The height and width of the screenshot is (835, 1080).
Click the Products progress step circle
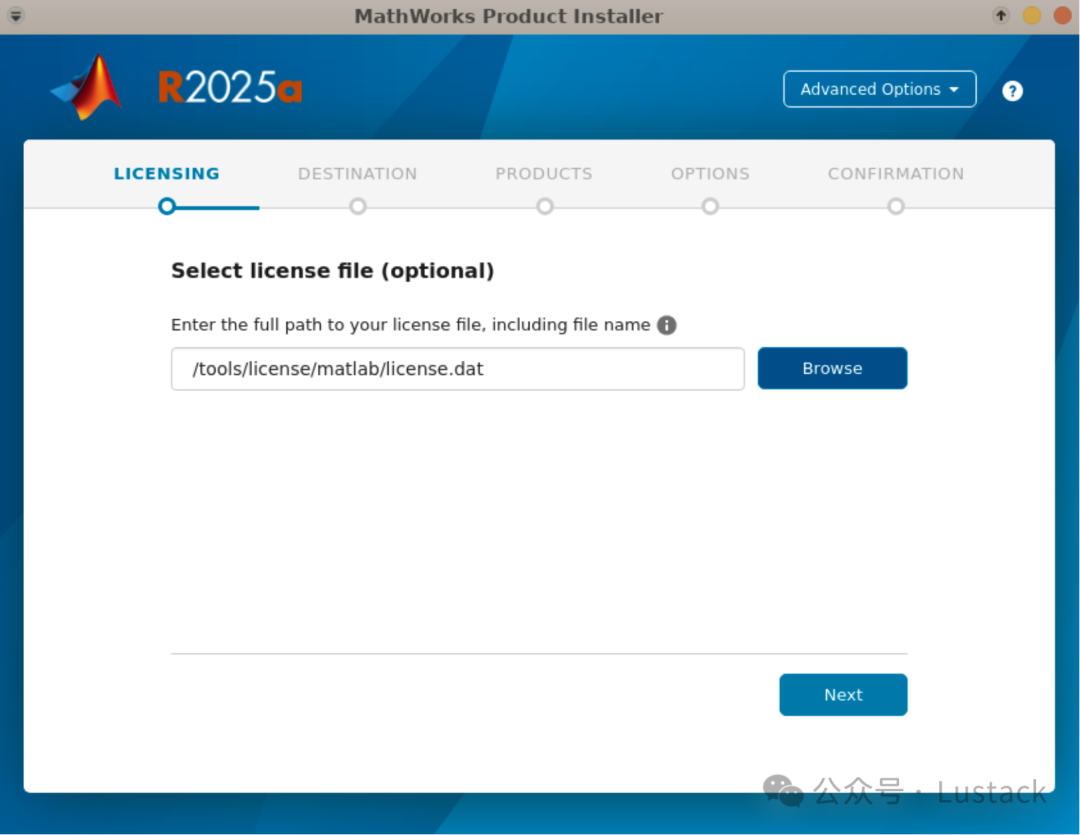tap(545, 206)
